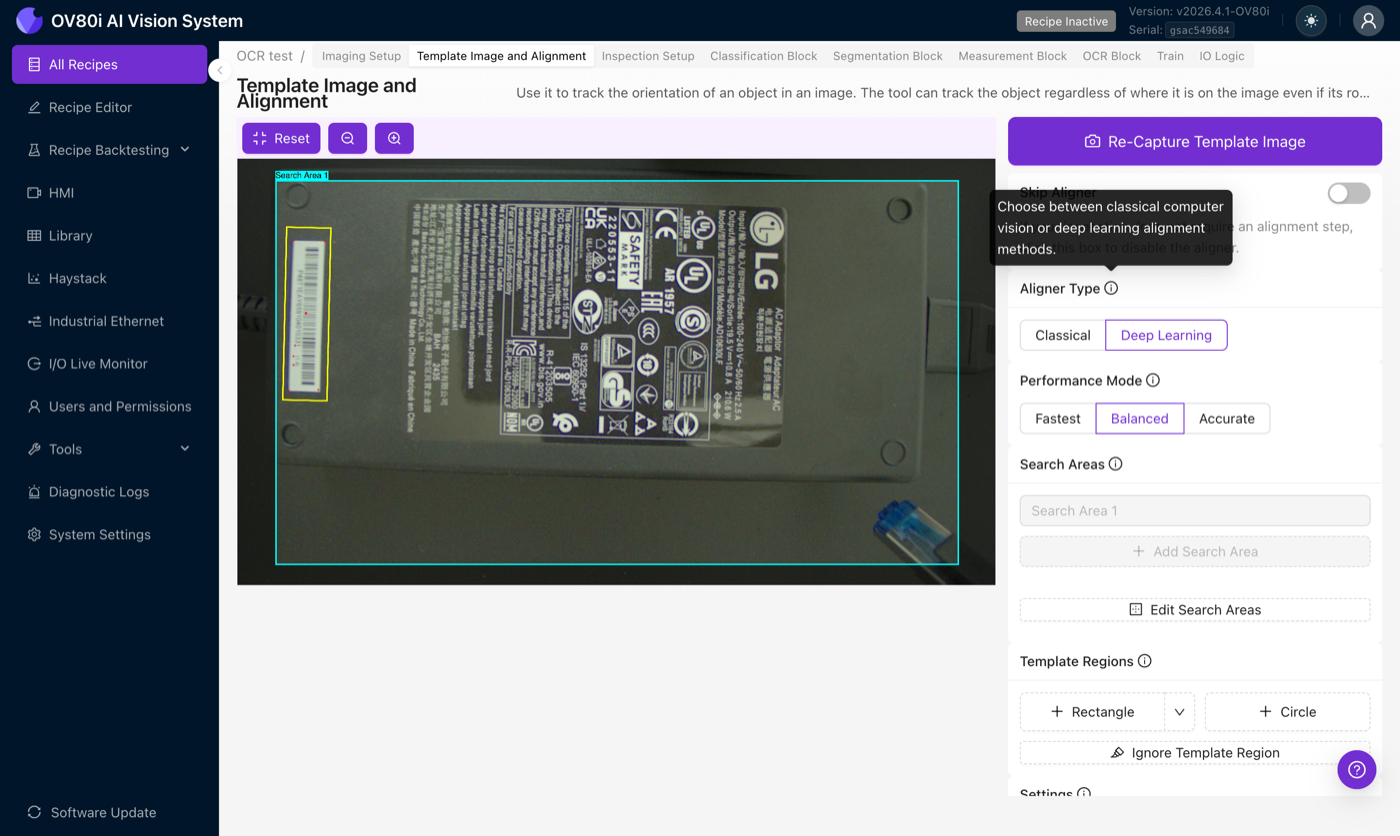Switch Performance Mode to Accurate

pyautogui.click(x=1227, y=418)
